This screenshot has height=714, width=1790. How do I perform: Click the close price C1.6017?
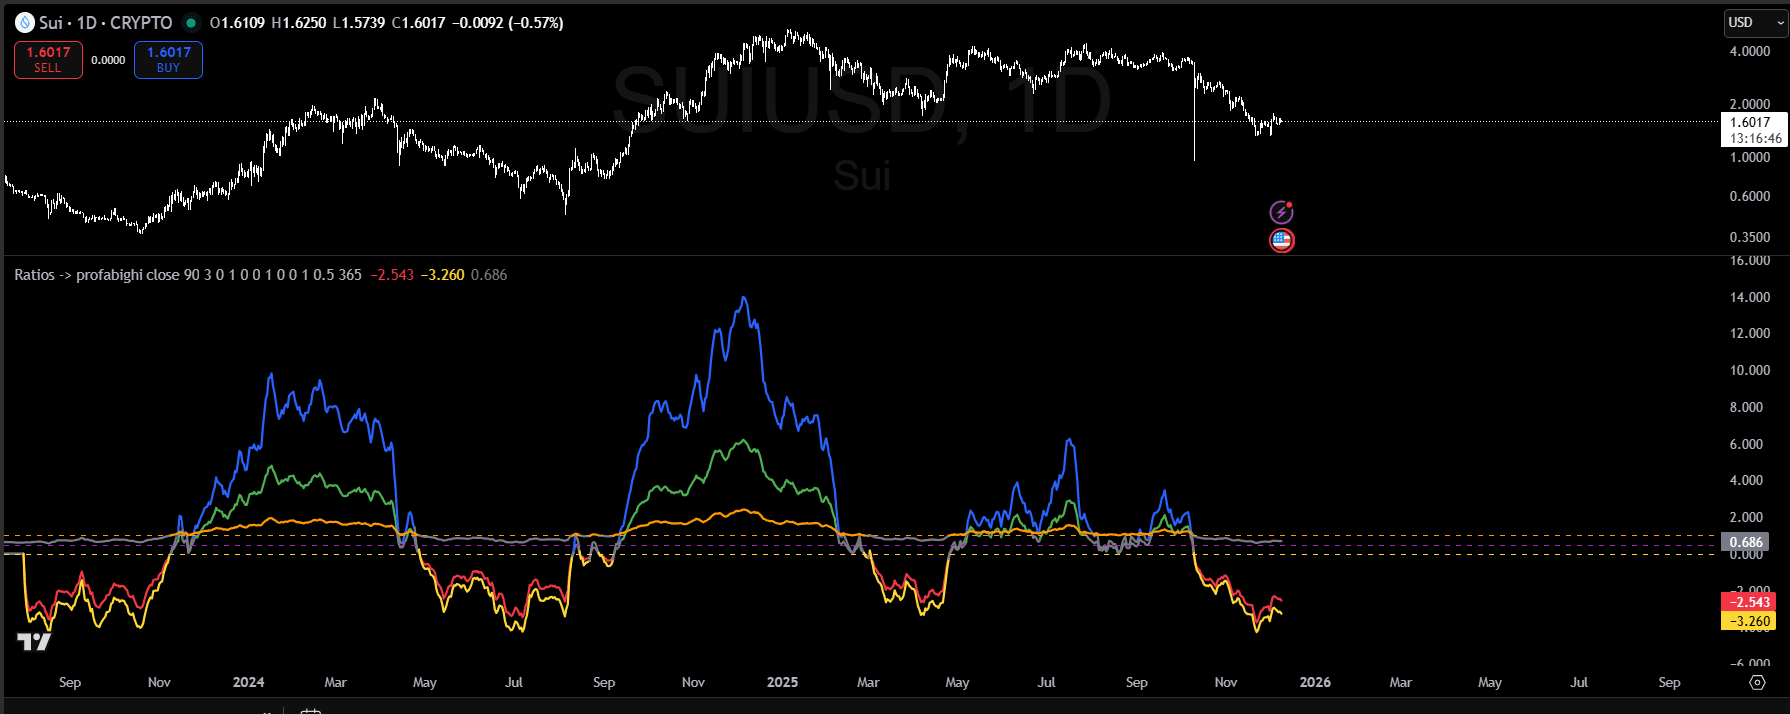pyautogui.click(x=419, y=22)
